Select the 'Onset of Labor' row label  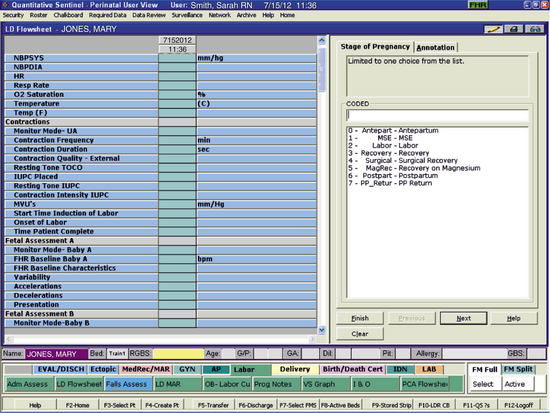click(x=40, y=222)
